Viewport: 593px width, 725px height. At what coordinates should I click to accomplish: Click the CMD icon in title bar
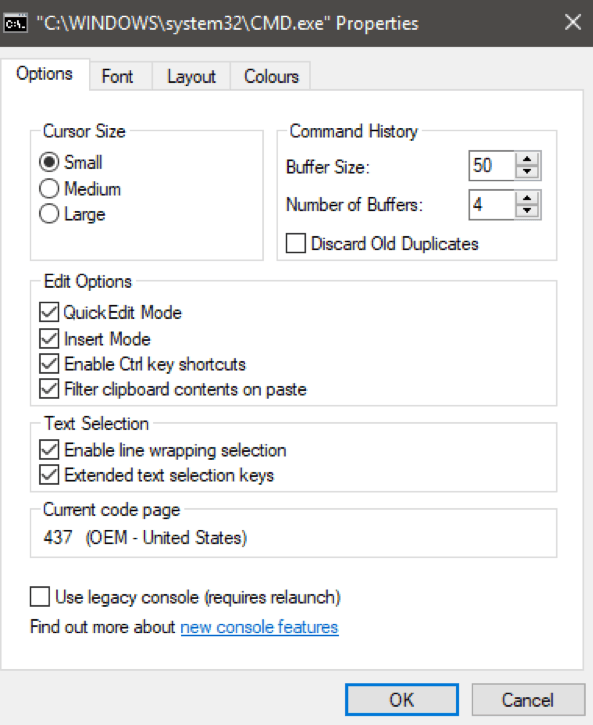16,23
